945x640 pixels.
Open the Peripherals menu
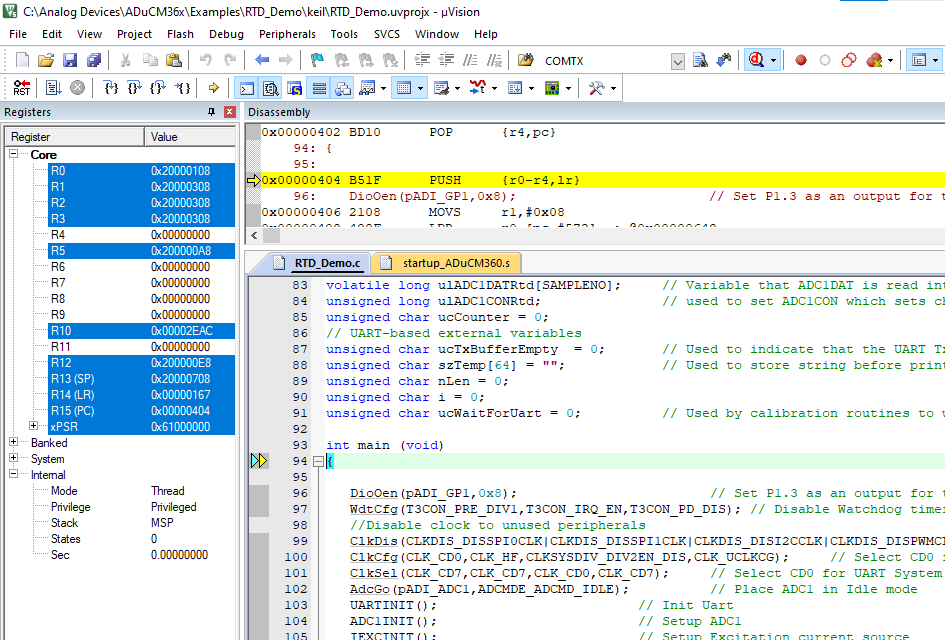(x=287, y=34)
